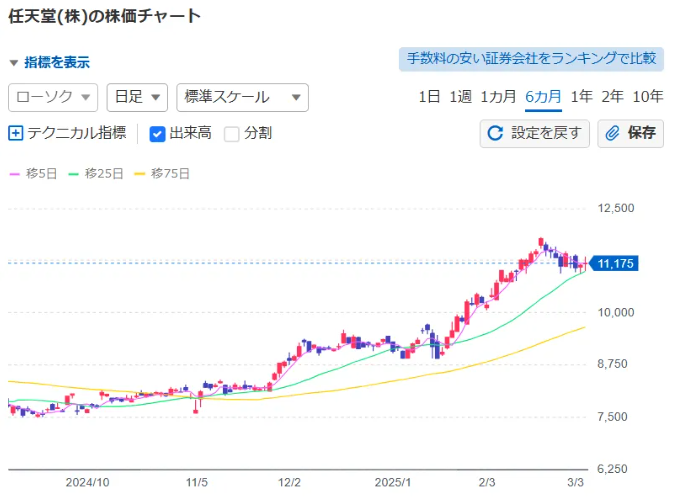Screen dimensions: 673x500
Task: Click the 移5日 pink legend marker
Action: click(15, 174)
